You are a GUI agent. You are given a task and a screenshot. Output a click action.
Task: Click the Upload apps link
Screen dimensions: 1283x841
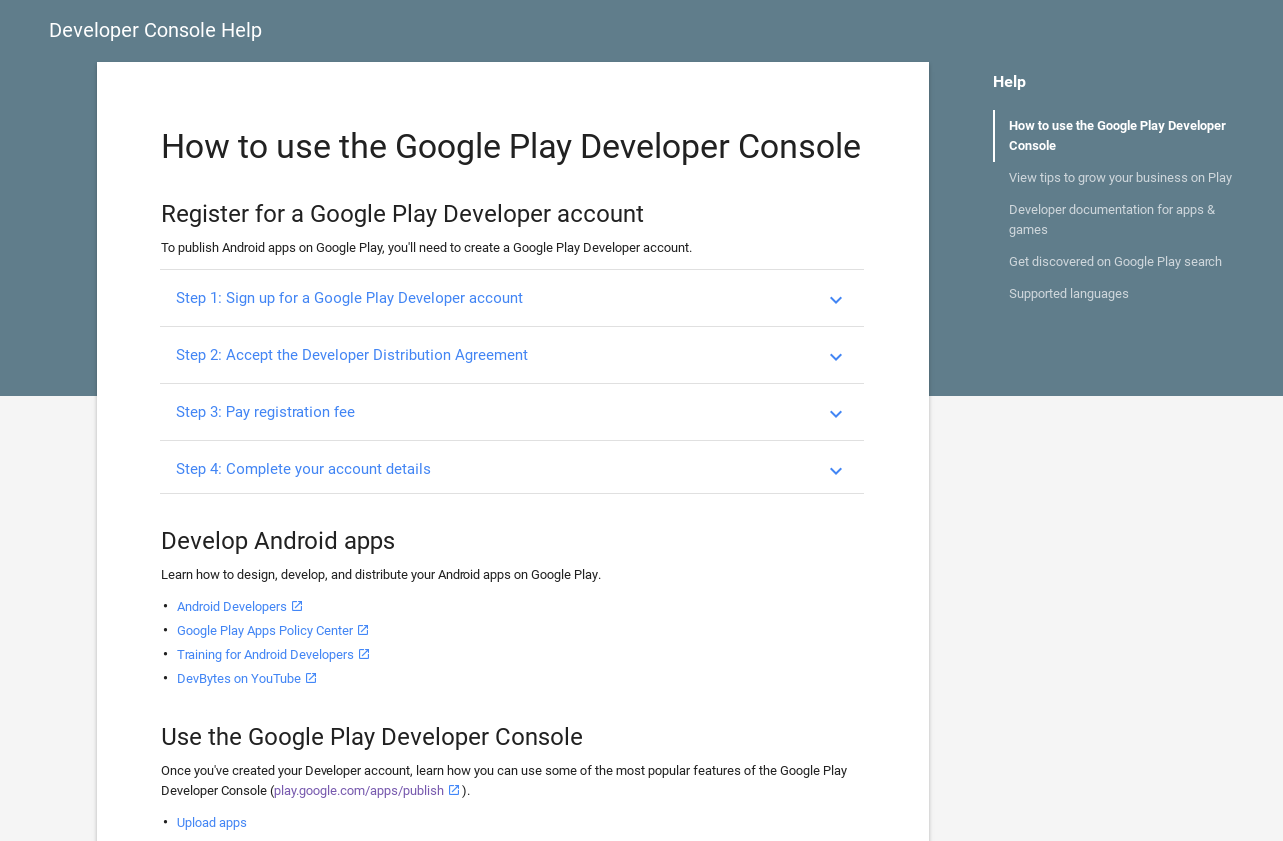click(212, 823)
